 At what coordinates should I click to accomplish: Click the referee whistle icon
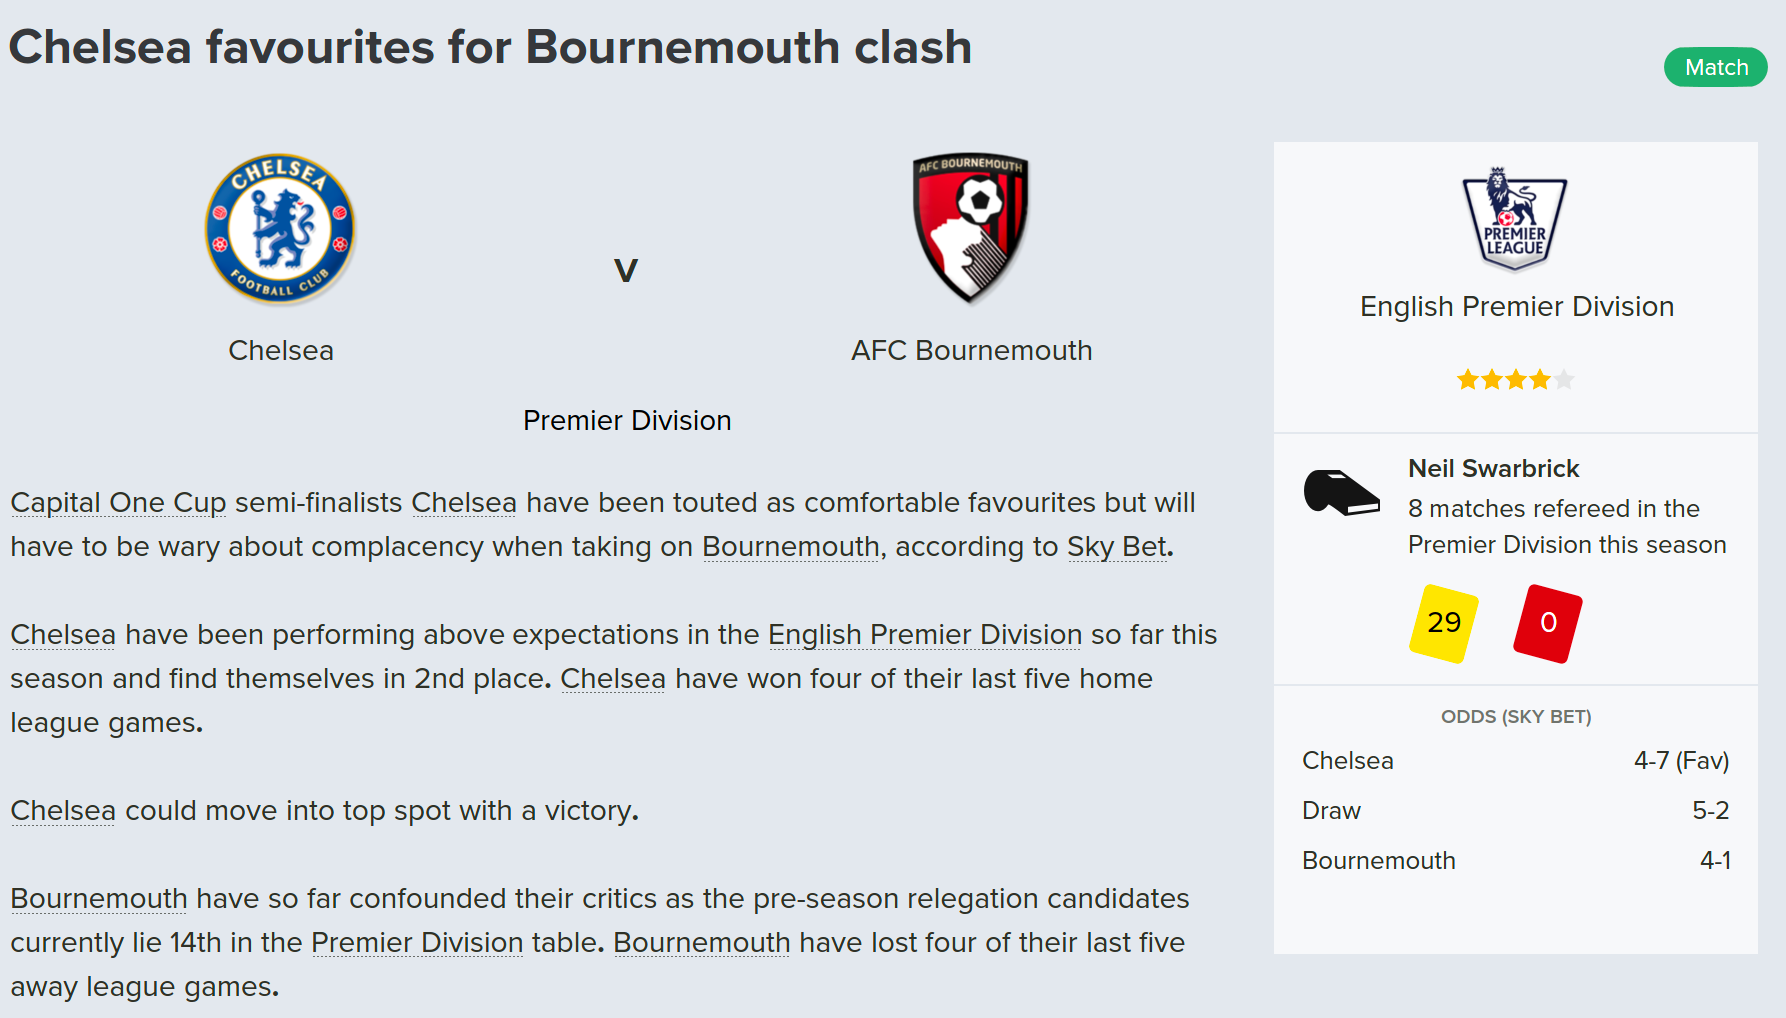[1341, 492]
